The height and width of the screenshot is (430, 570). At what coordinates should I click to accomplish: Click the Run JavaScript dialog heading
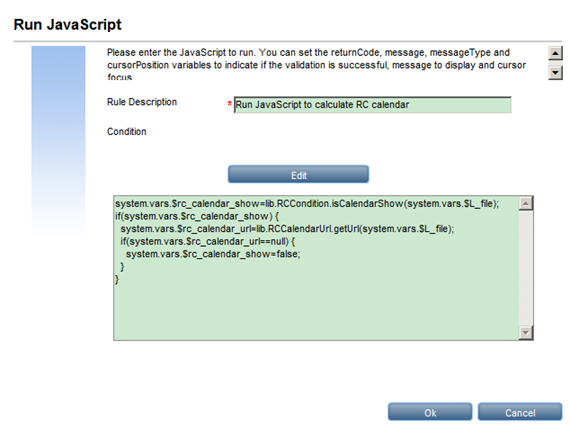[68, 25]
